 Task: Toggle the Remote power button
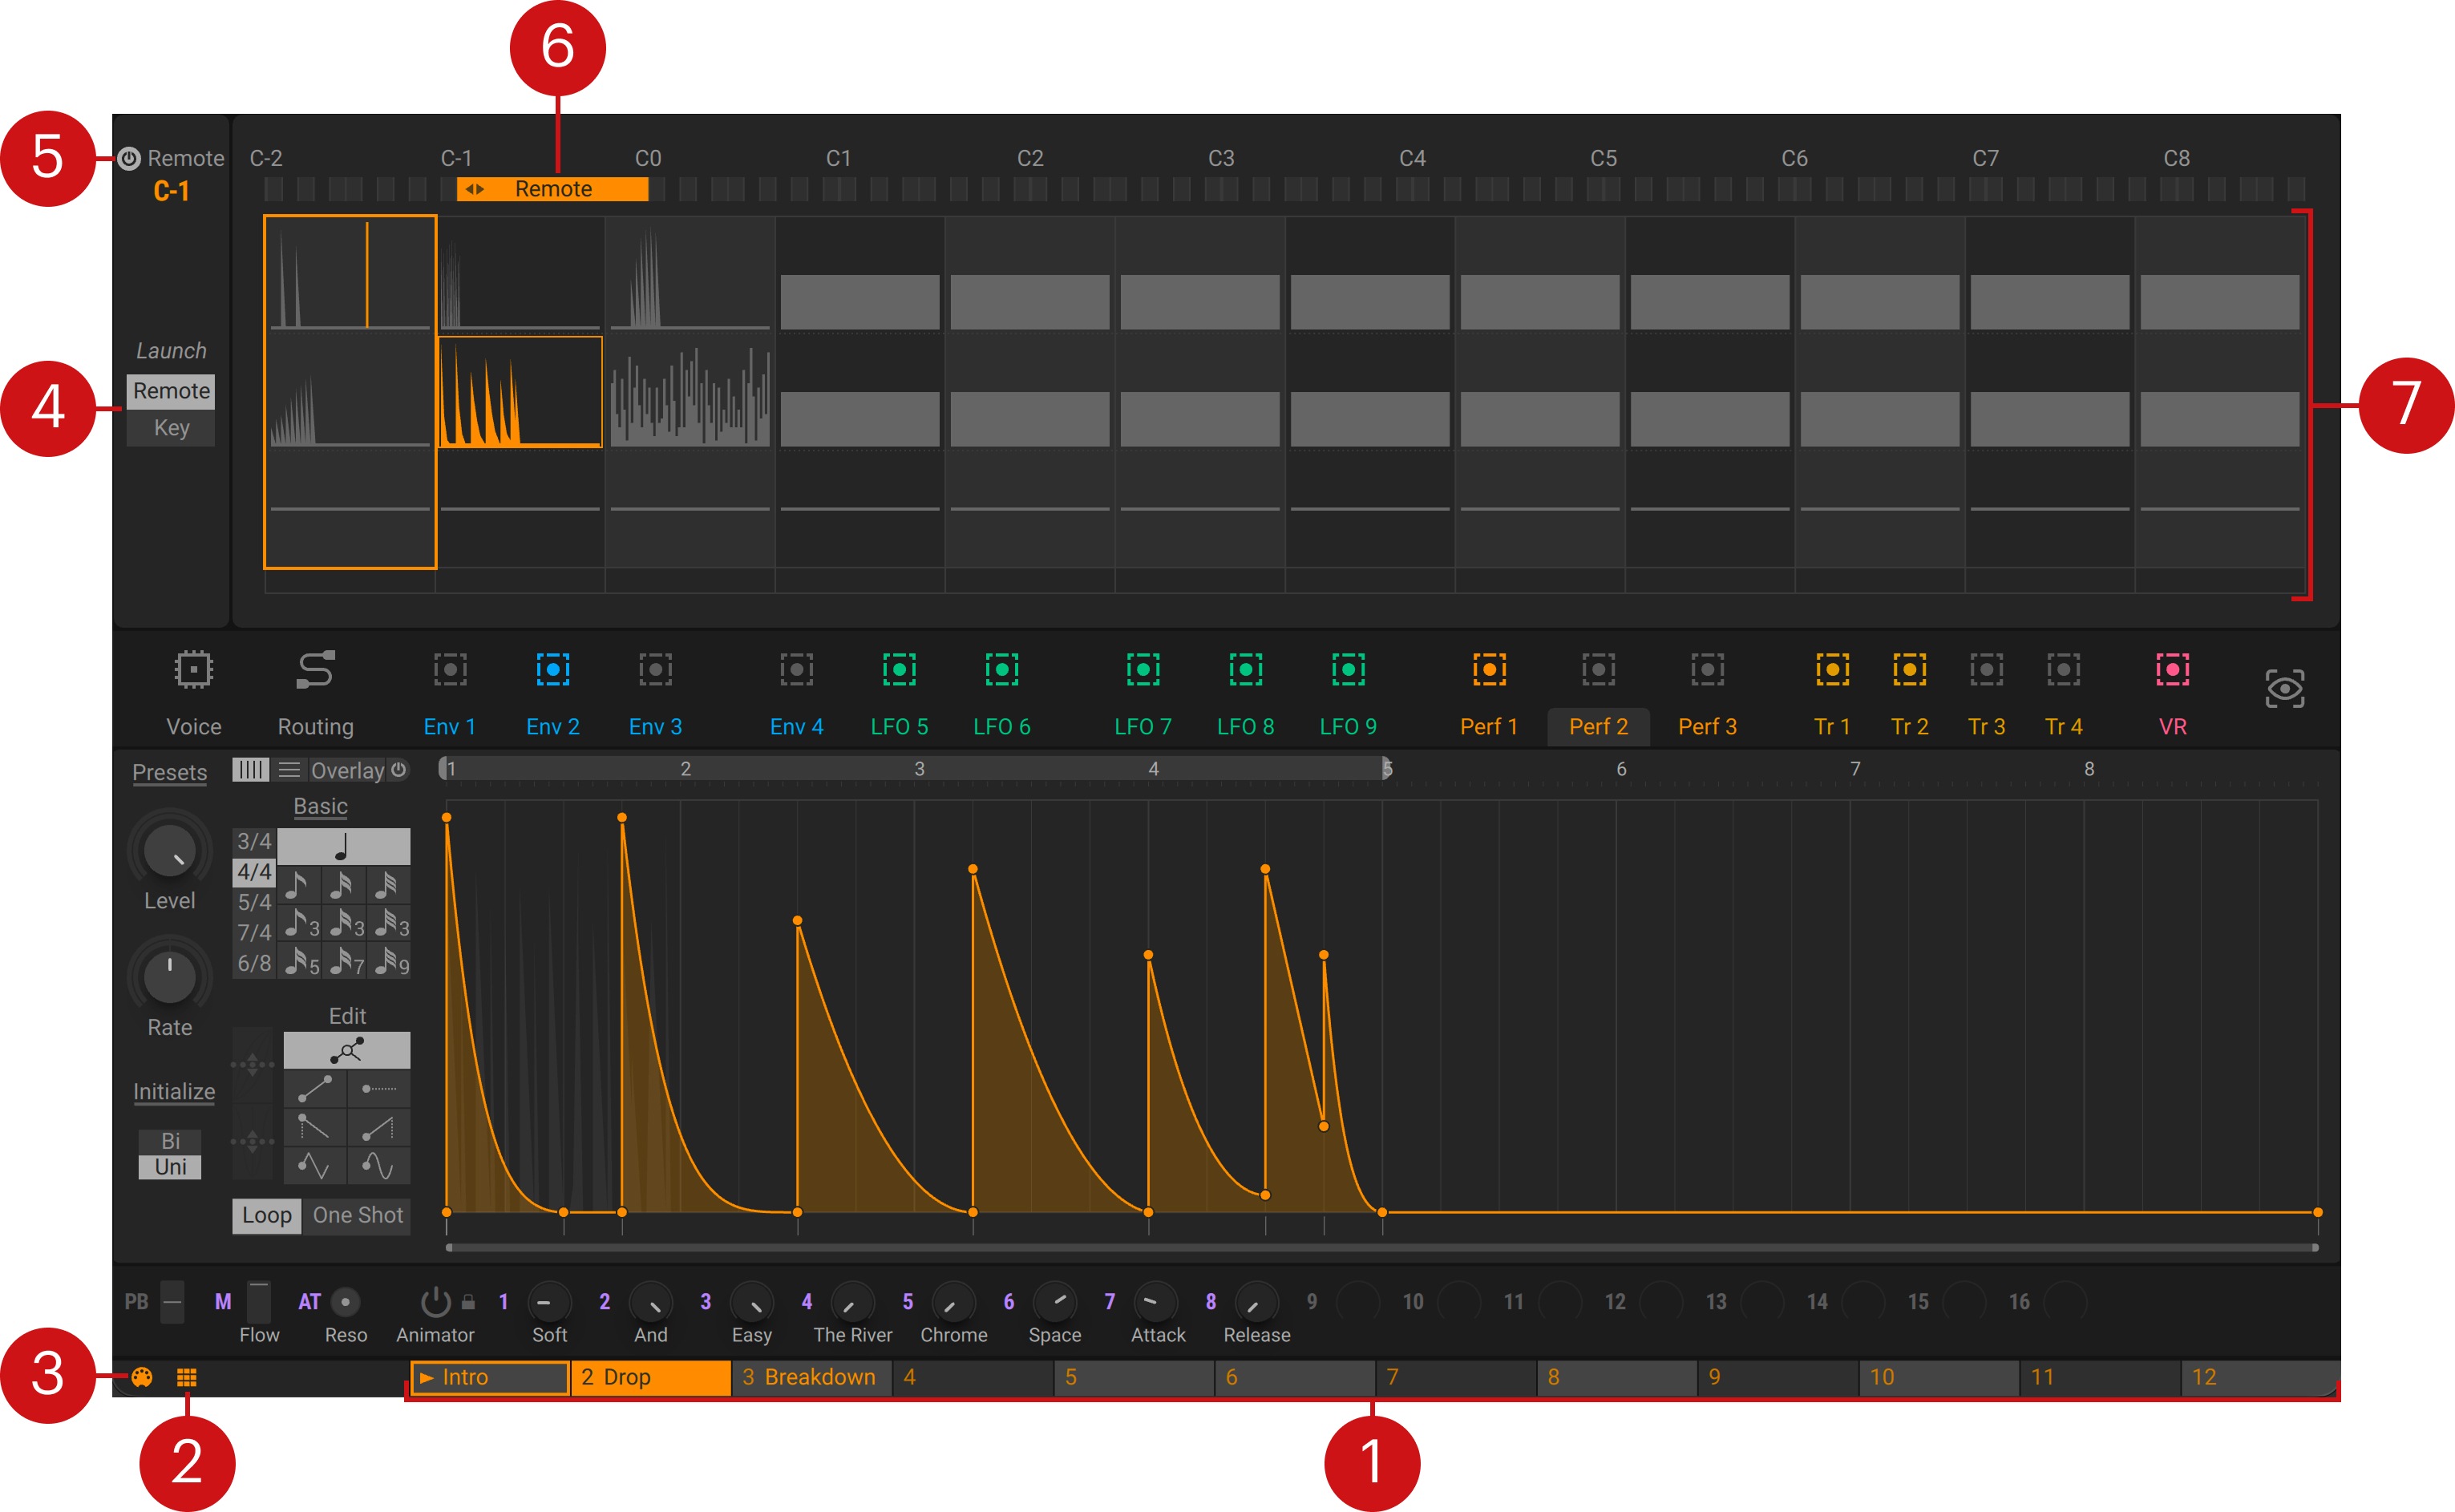pyautogui.click(x=129, y=158)
